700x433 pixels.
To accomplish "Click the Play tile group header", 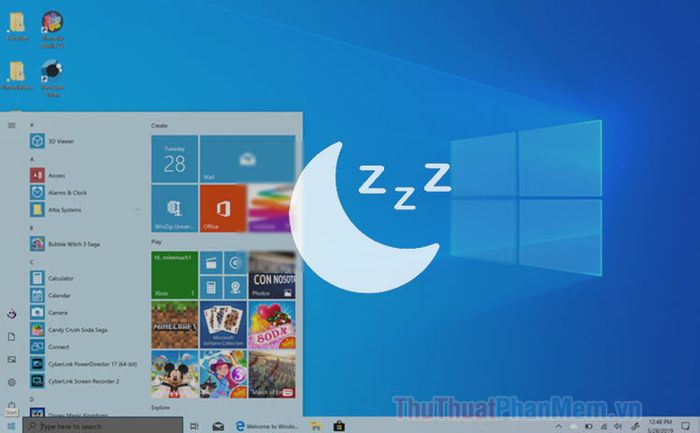I will pyautogui.click(x=156, y=242).
